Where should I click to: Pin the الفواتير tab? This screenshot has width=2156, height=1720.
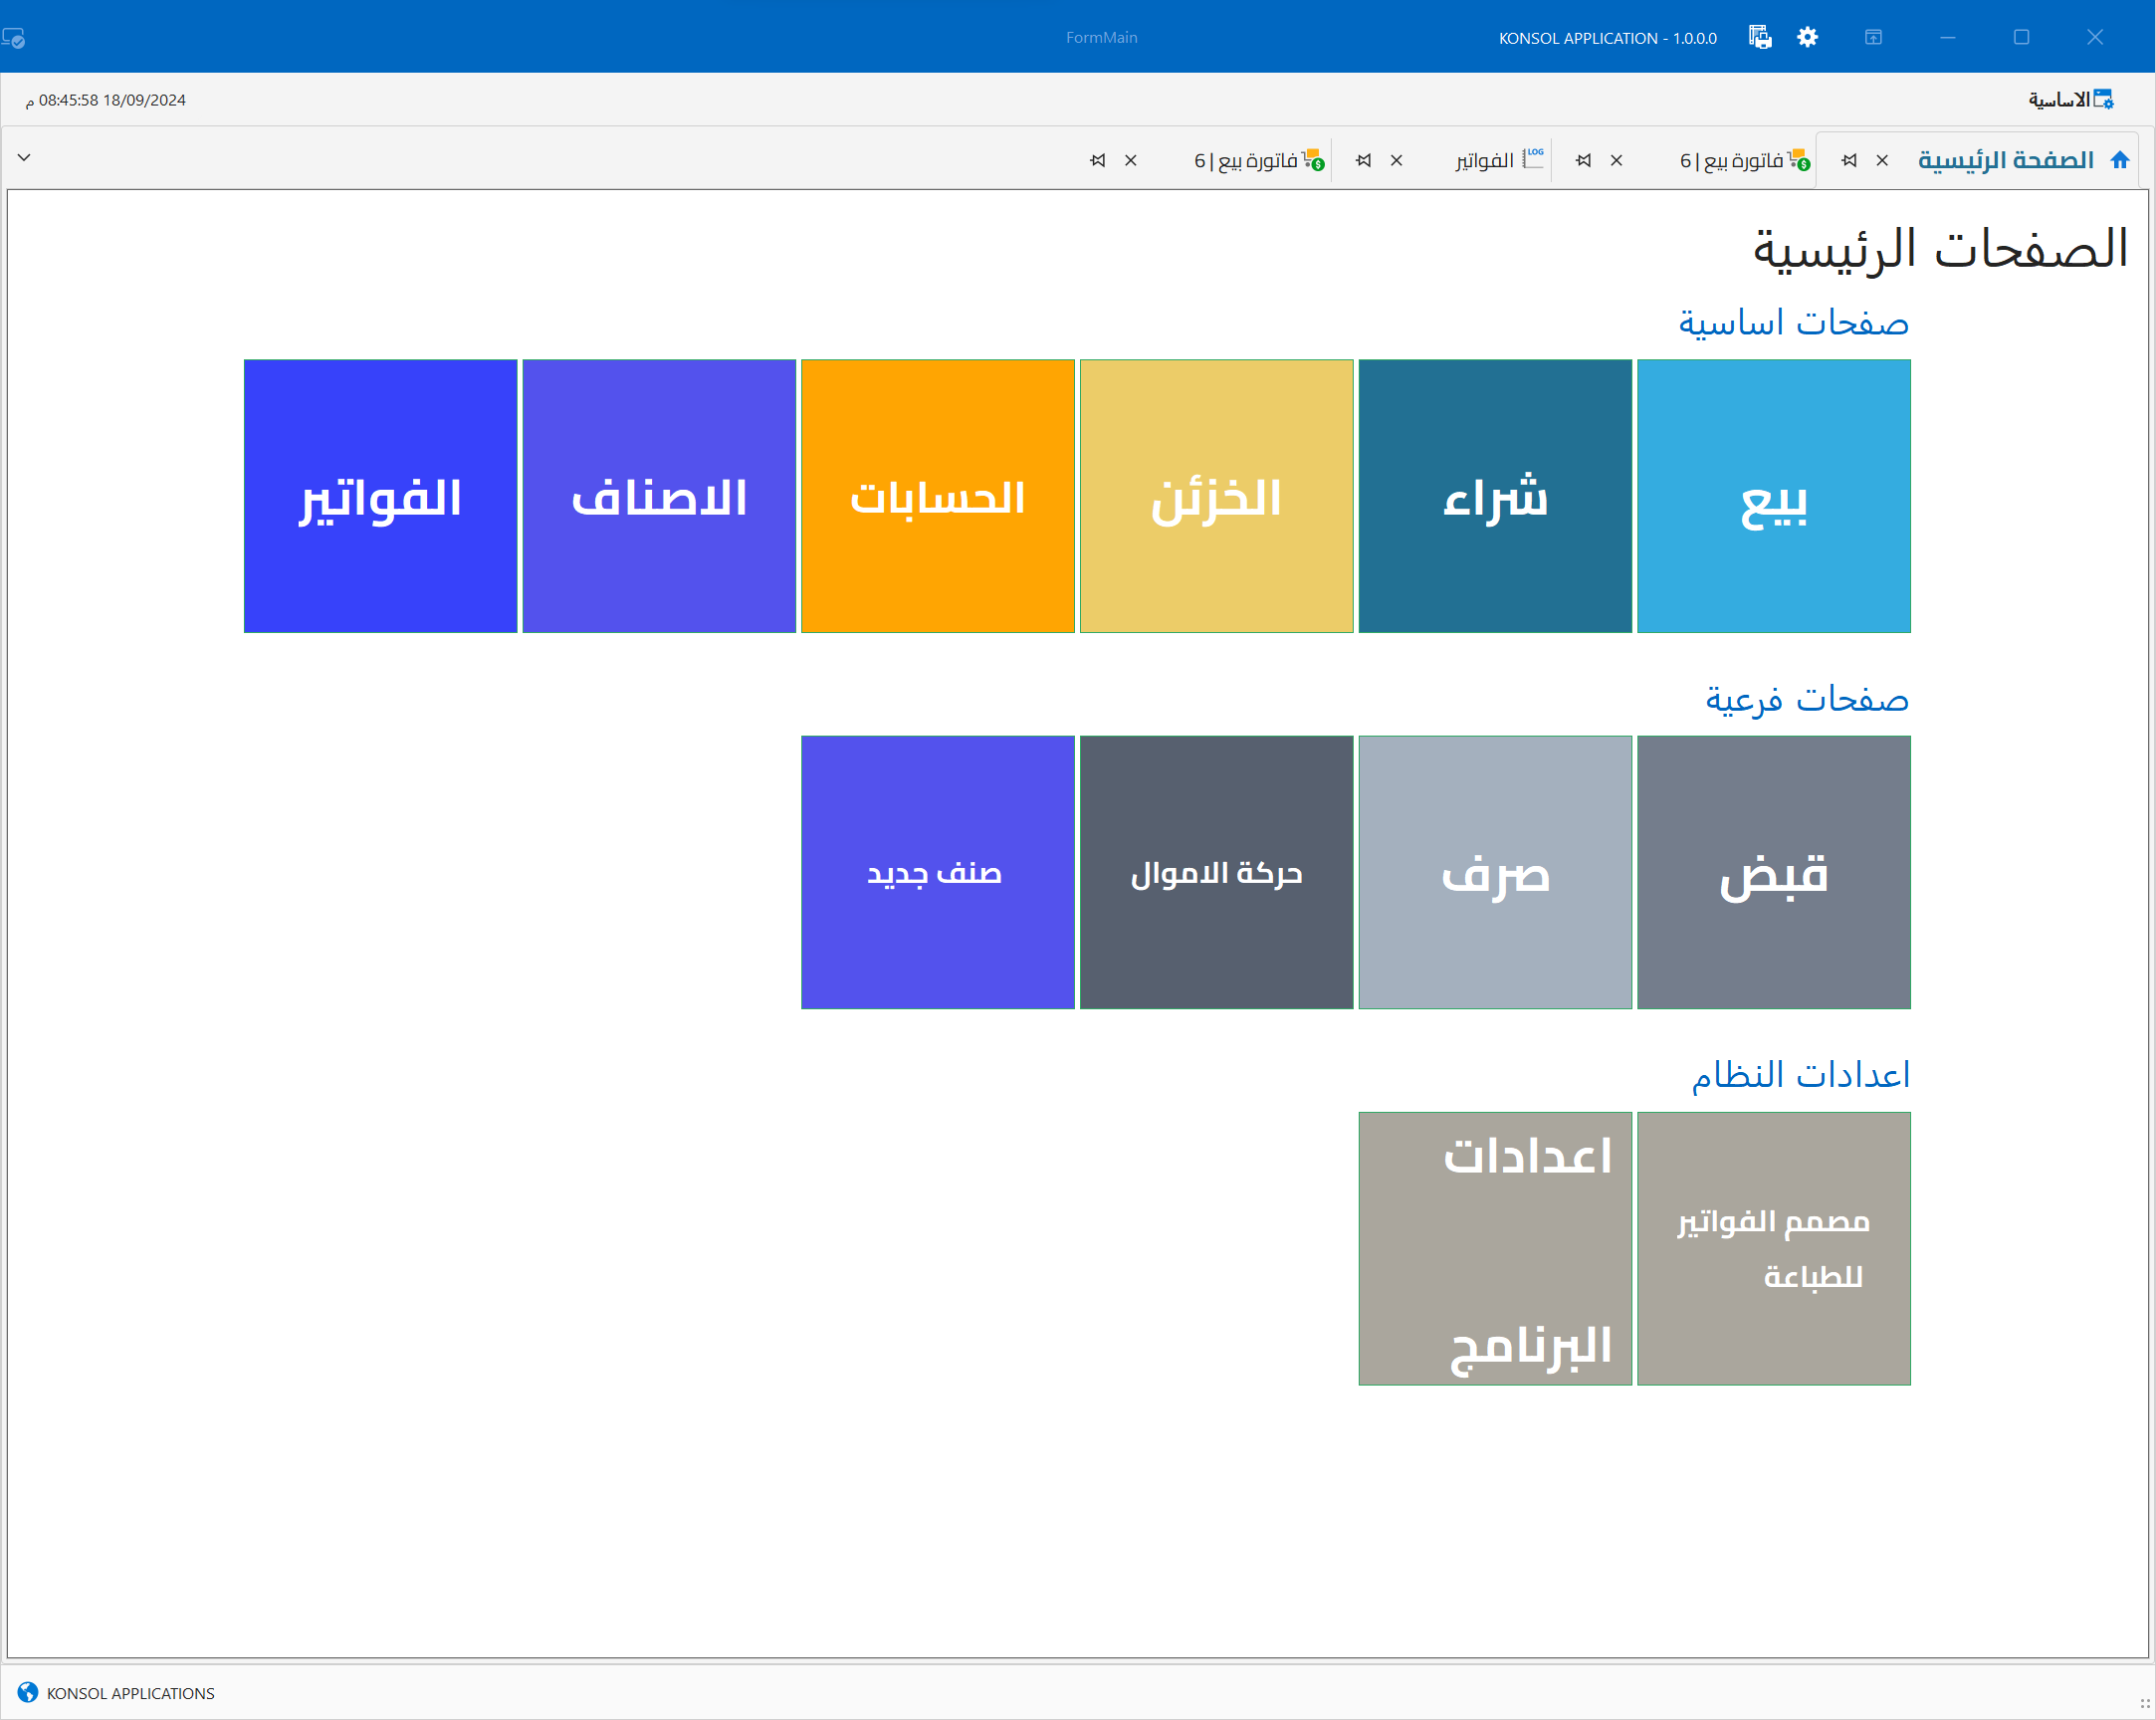1363,160
